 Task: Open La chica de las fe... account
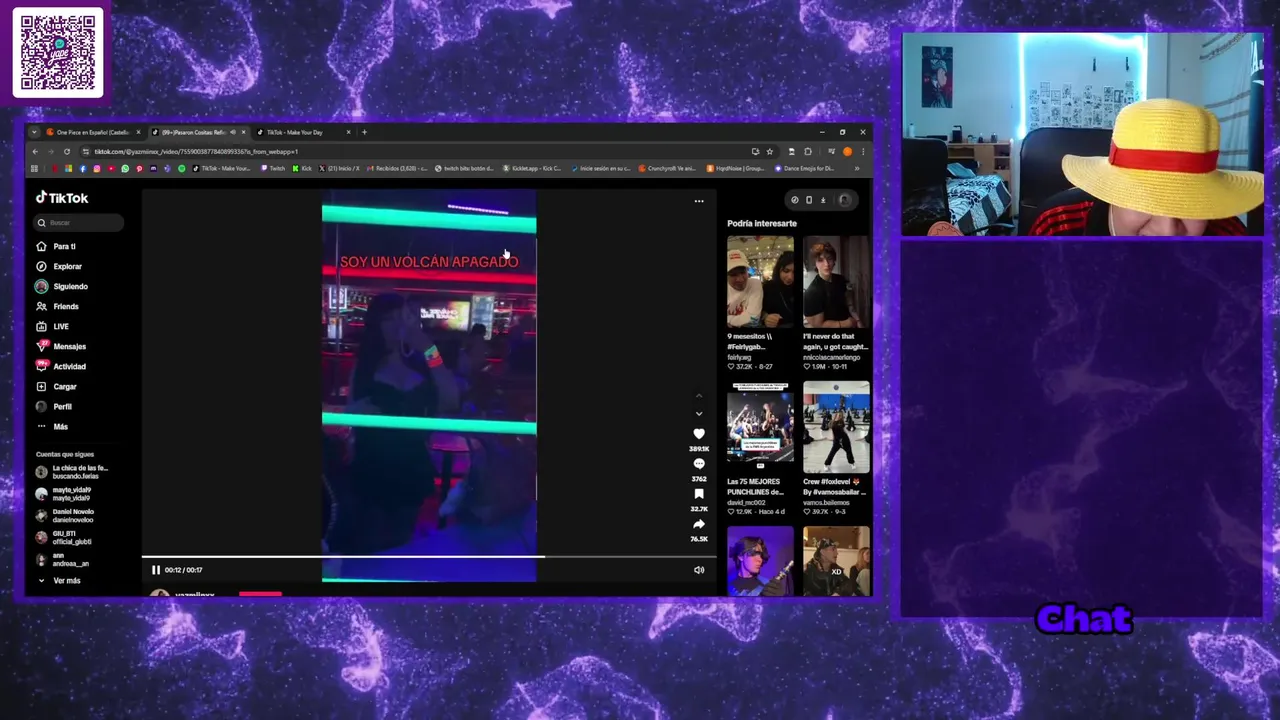(72, 472)
